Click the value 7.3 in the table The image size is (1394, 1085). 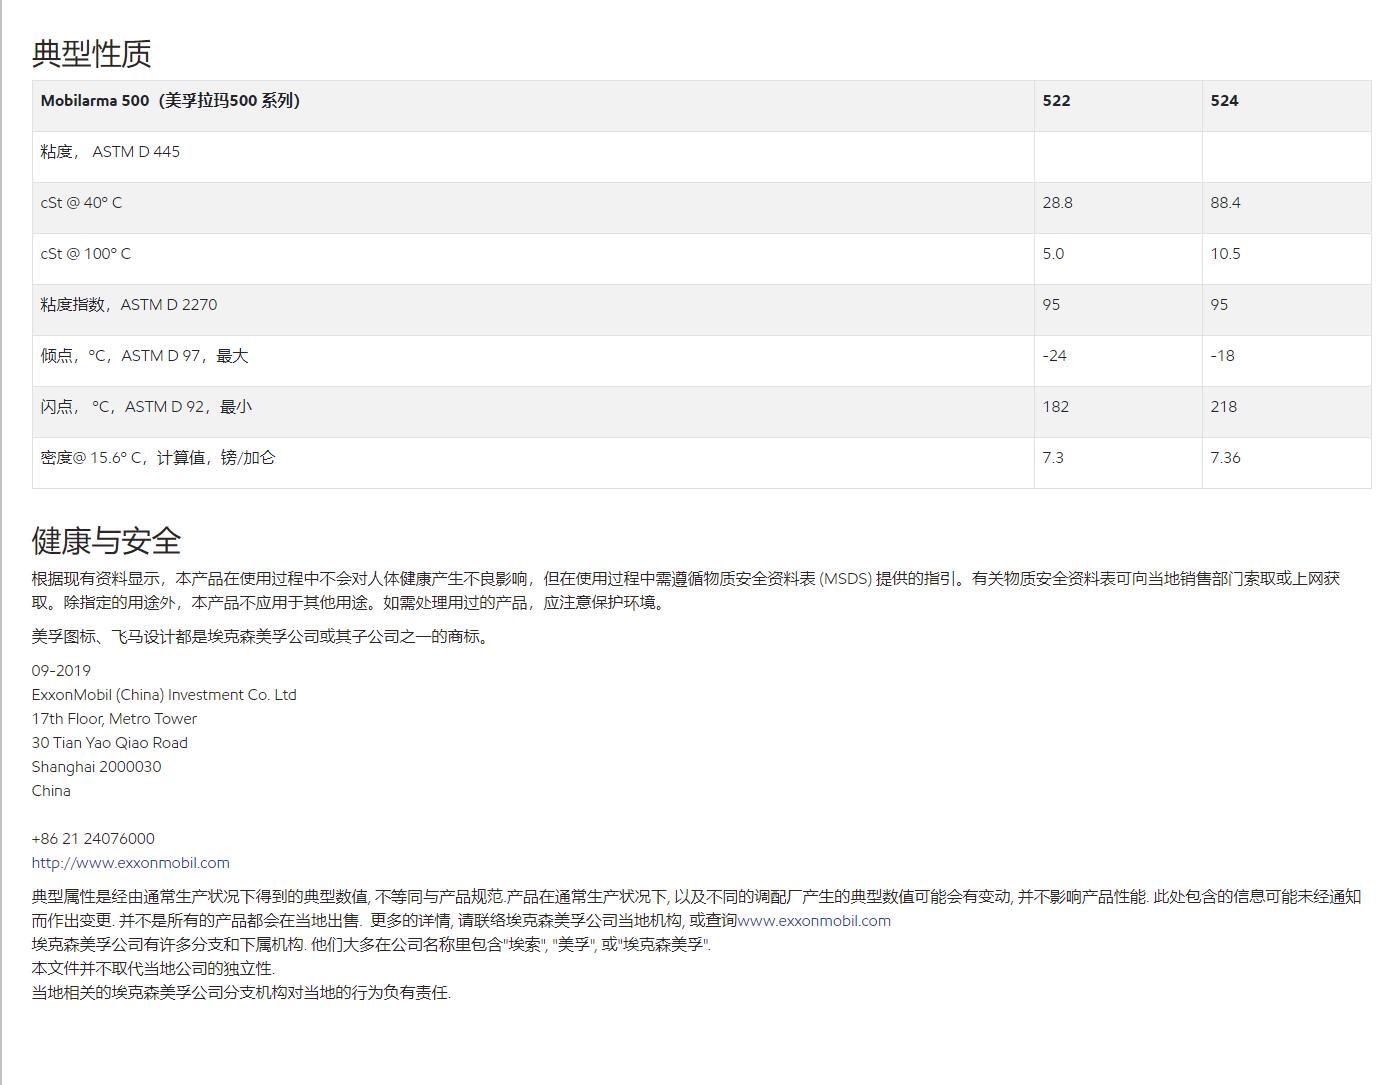[1053, 458]
